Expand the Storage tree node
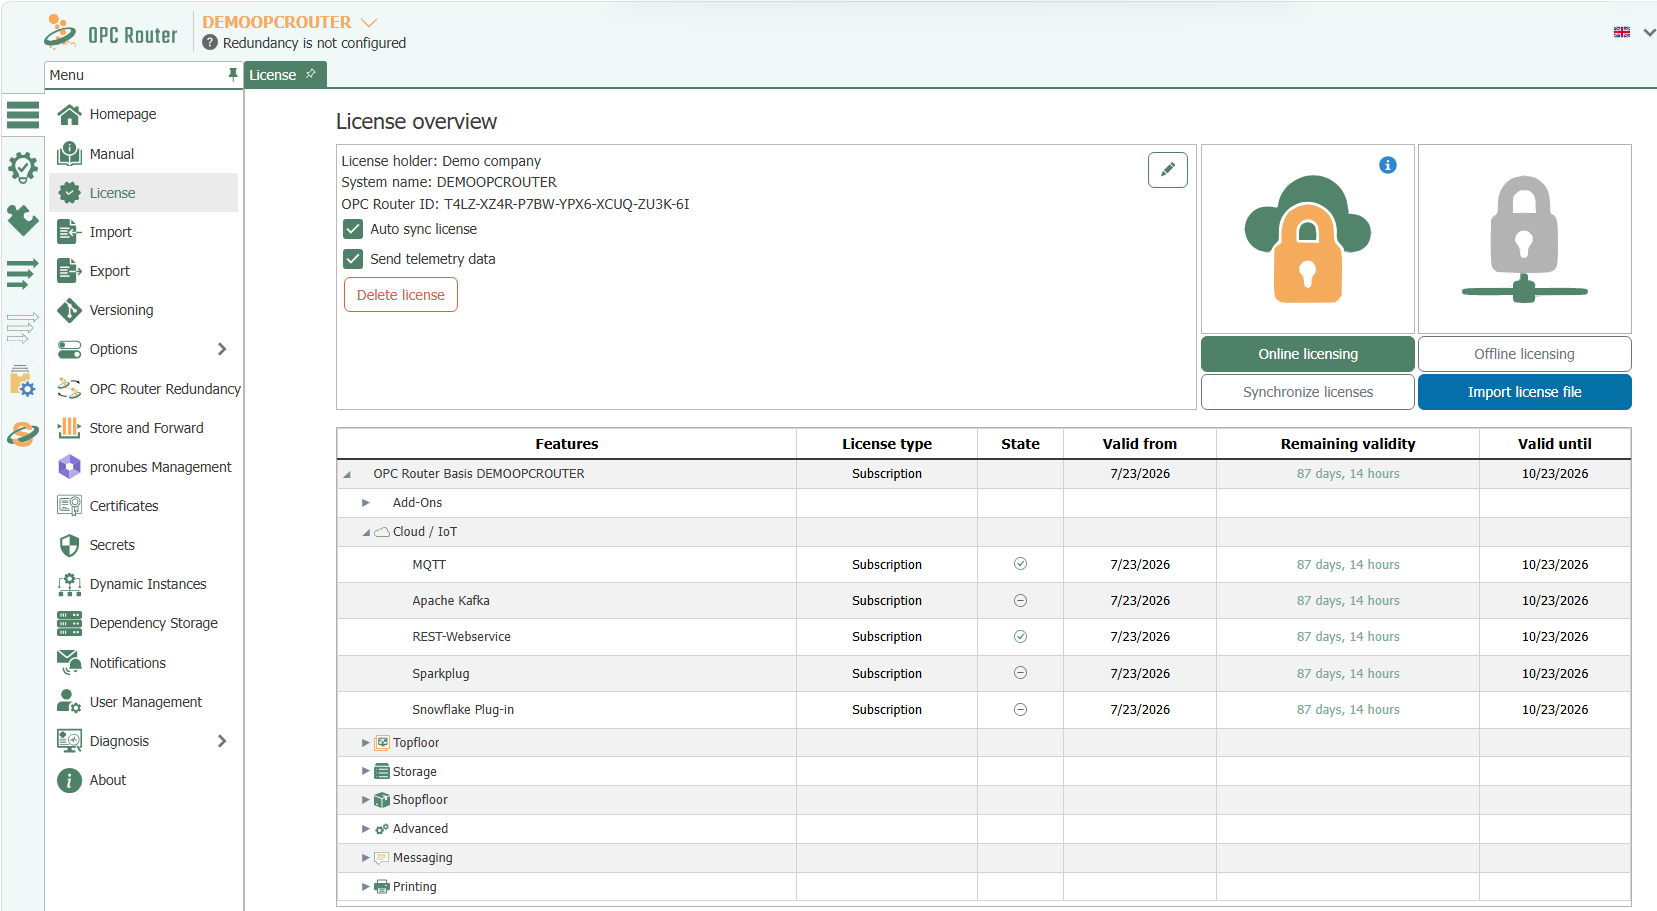 coord(366,772)
